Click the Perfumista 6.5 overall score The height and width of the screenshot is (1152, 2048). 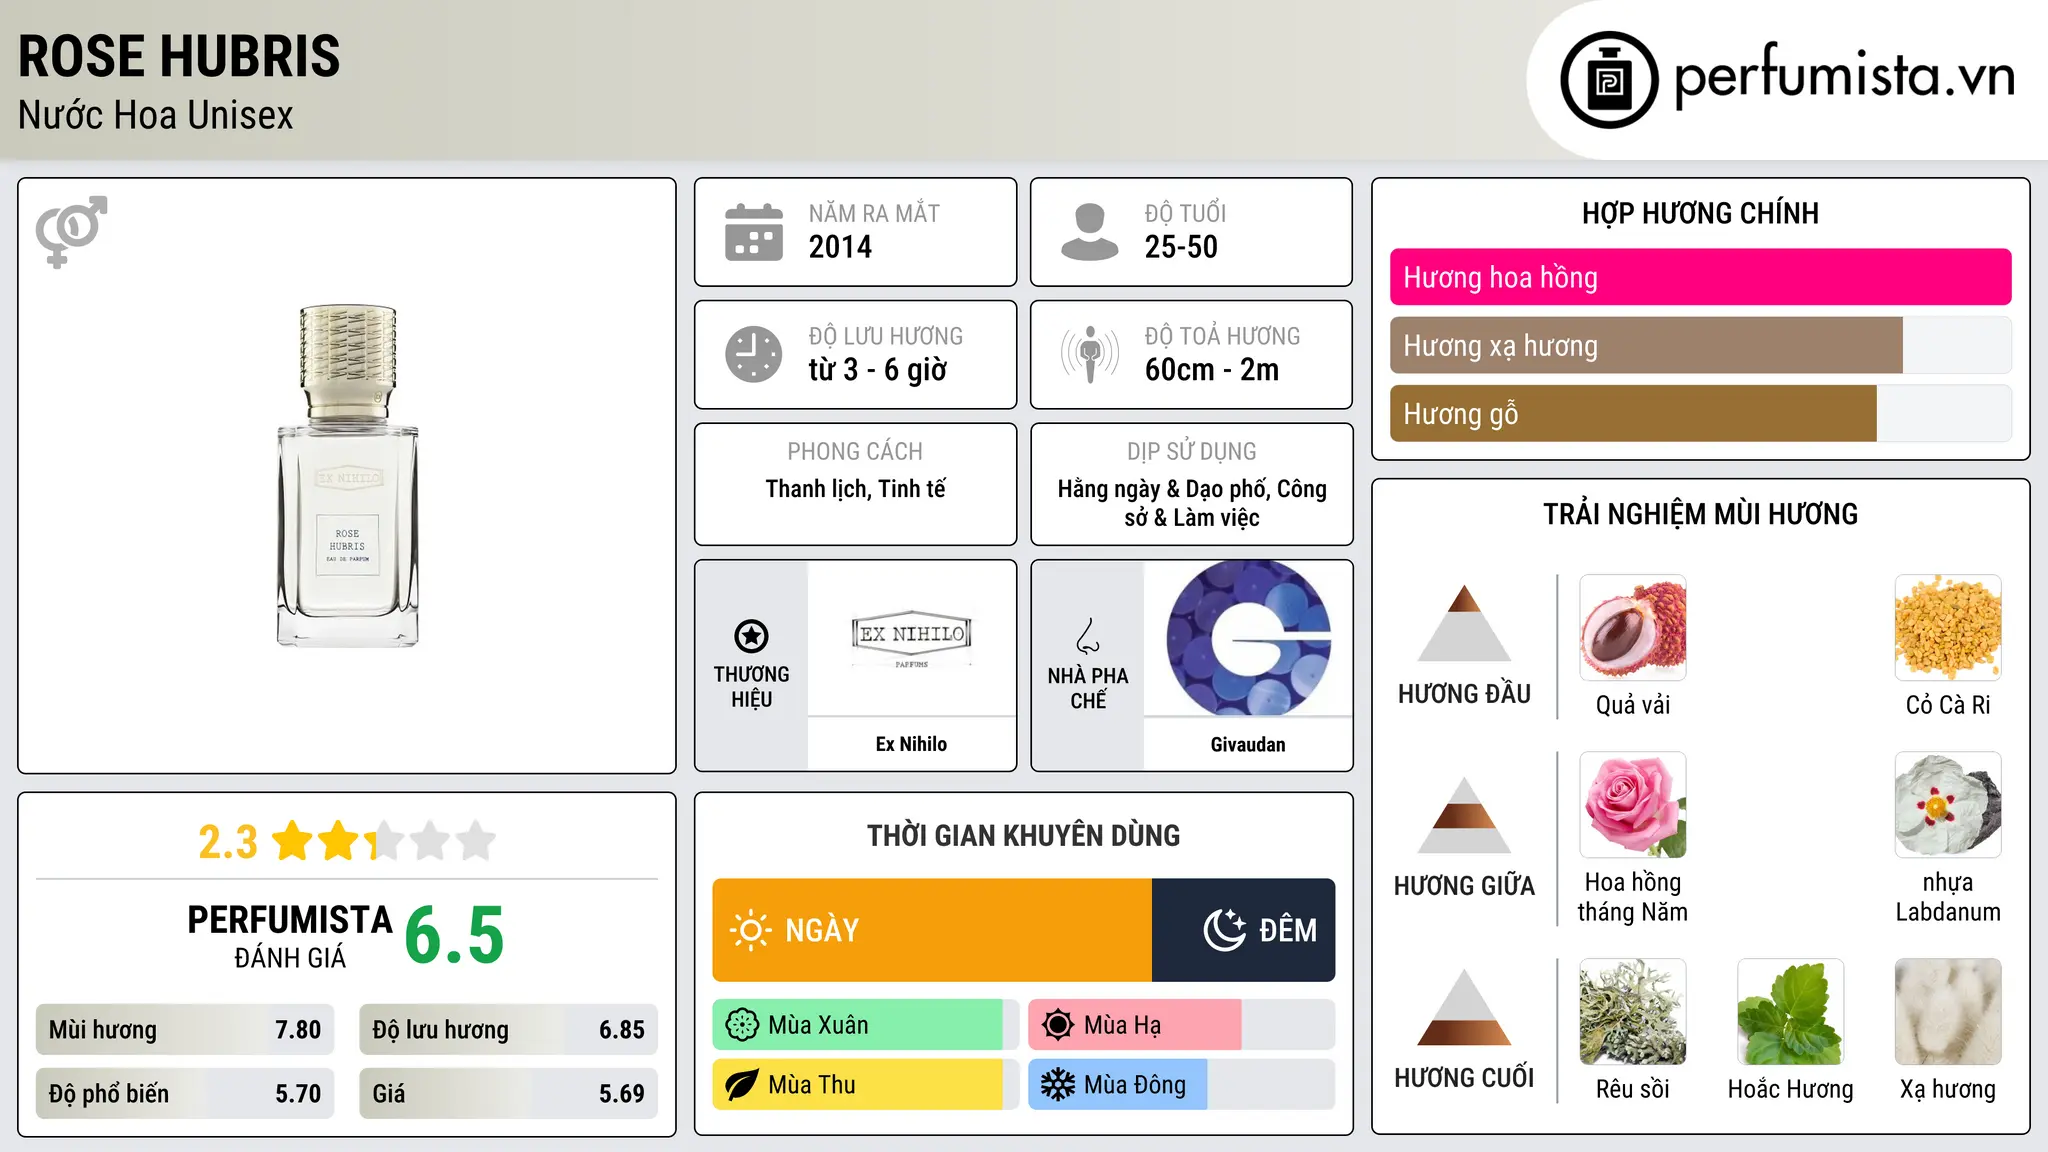pyautogui.click(x=454, y=935)
